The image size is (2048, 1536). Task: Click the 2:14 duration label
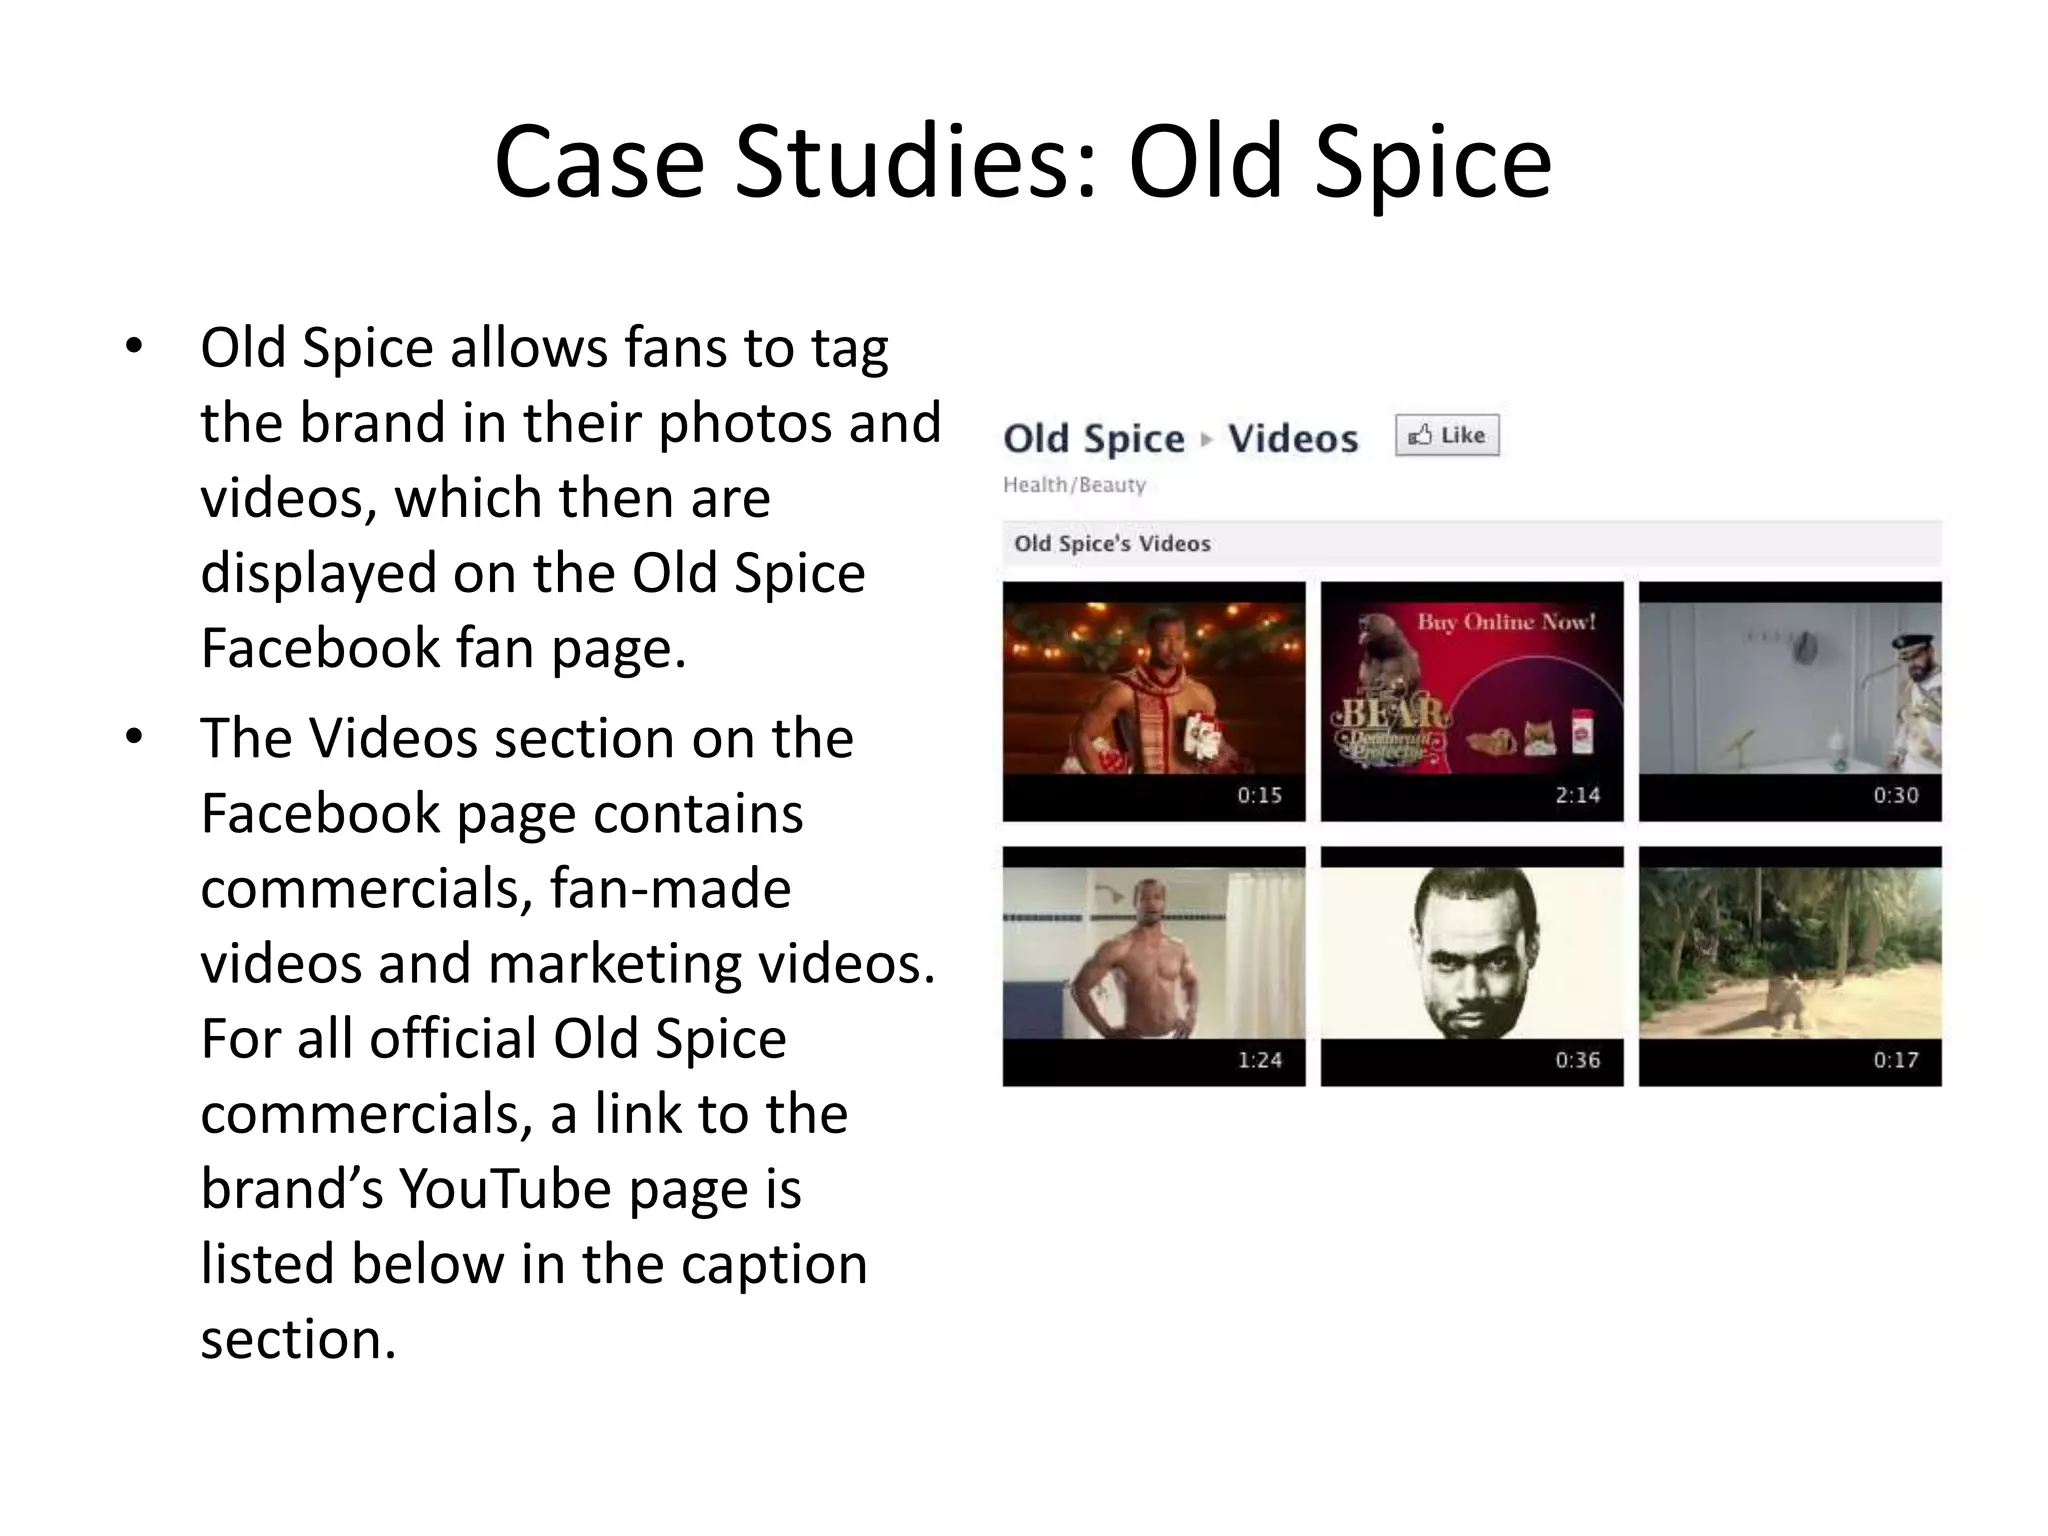1577,796
